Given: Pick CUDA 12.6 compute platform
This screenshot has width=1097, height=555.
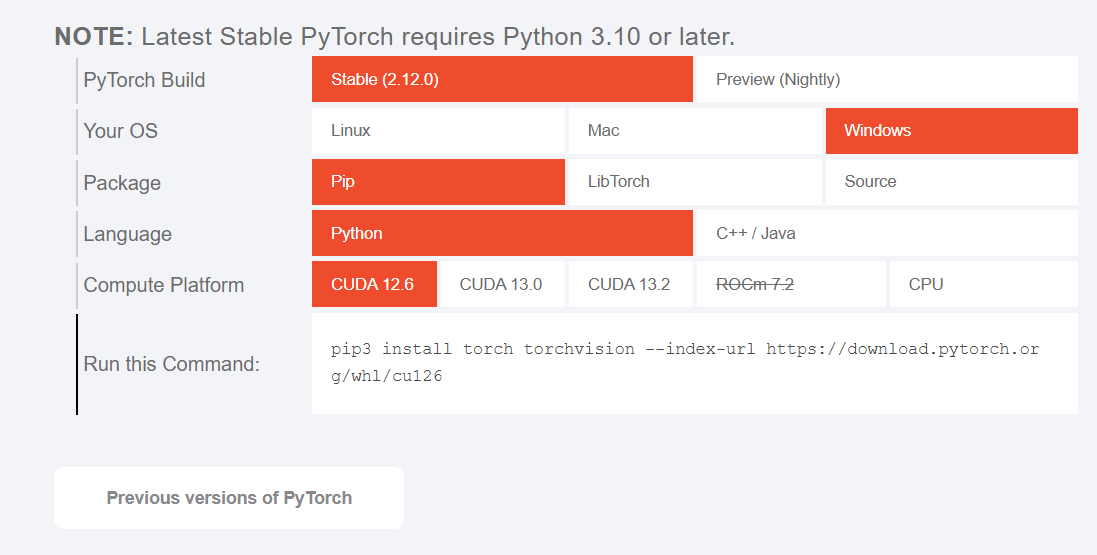Looking at the screenshot, I should tap(374, 284).
